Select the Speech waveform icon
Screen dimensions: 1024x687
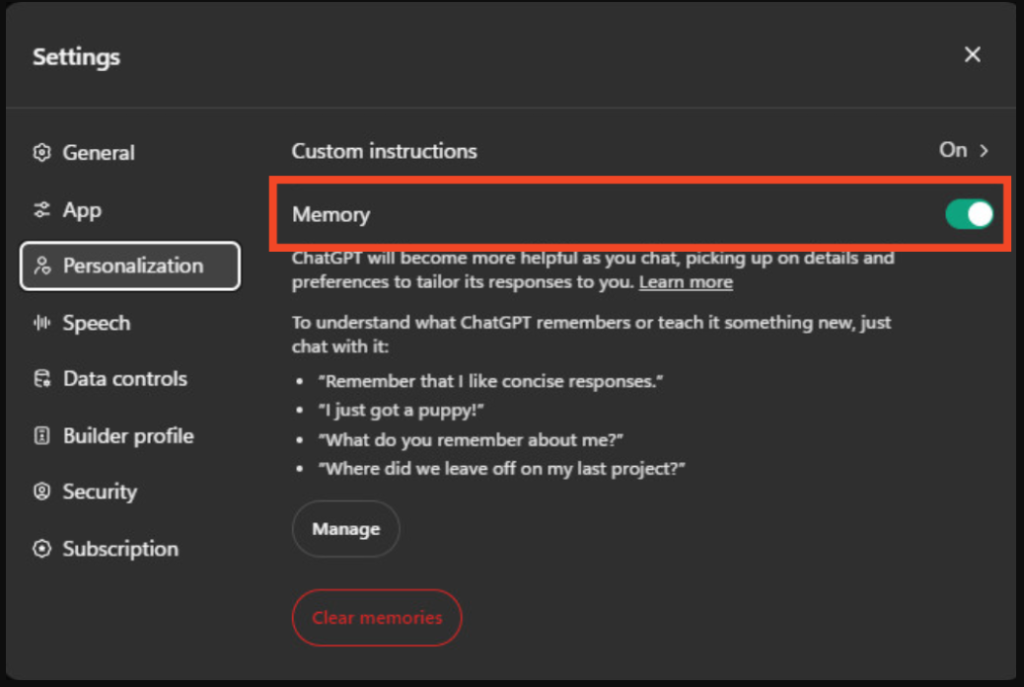[x=41, y=322]
